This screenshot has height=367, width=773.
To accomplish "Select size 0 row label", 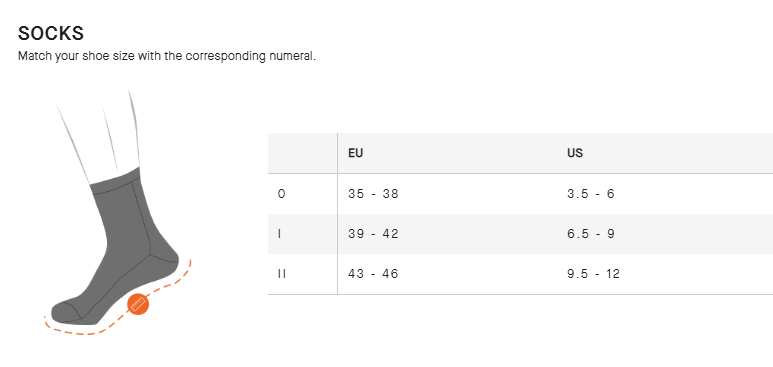I will click(x=281, y=194).
